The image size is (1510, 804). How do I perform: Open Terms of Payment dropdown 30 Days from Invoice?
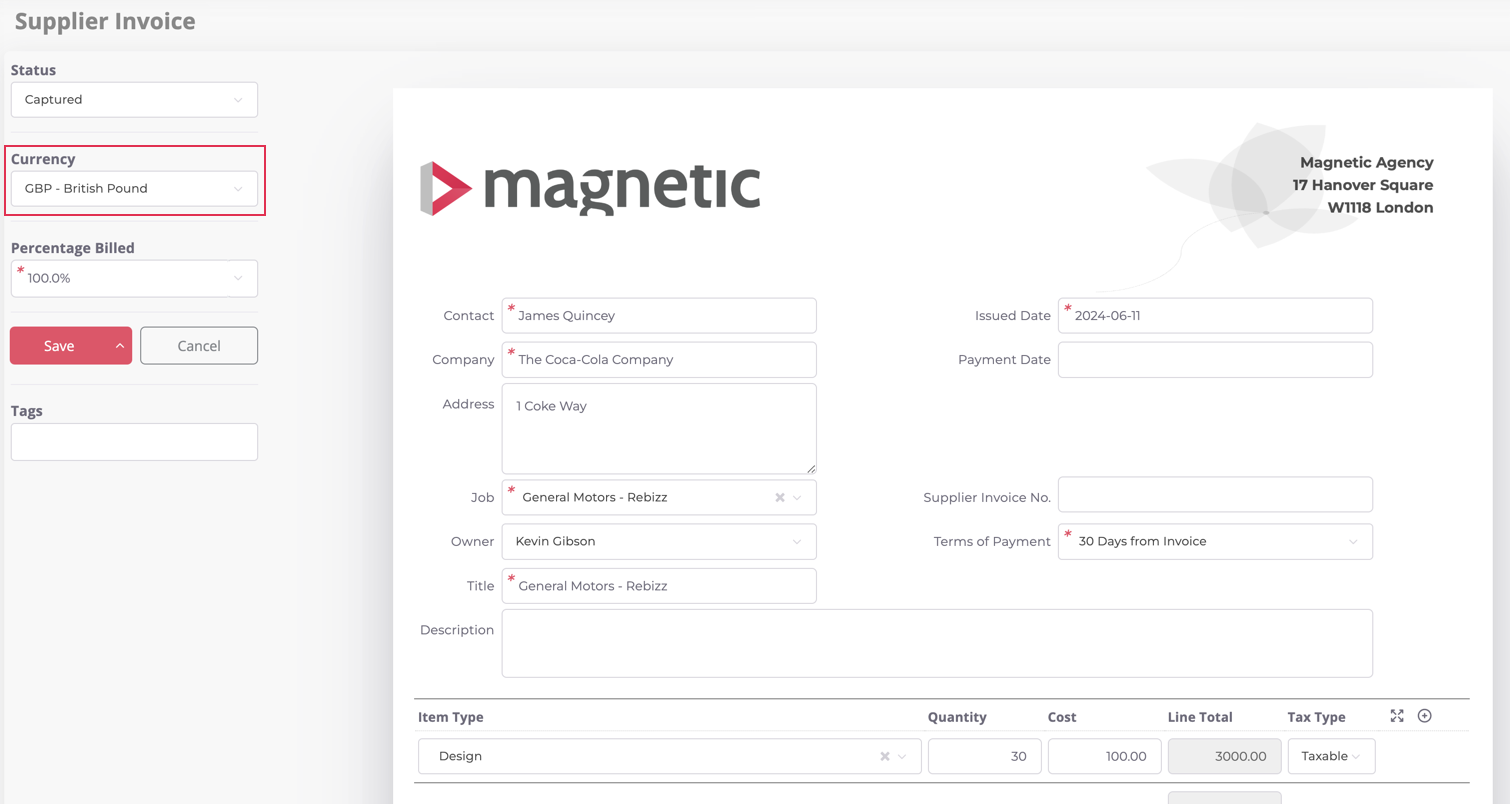(x=1215, y=542)
